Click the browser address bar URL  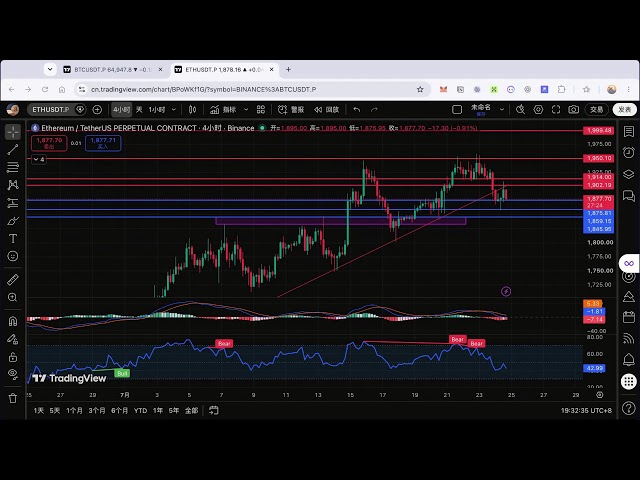203,89
